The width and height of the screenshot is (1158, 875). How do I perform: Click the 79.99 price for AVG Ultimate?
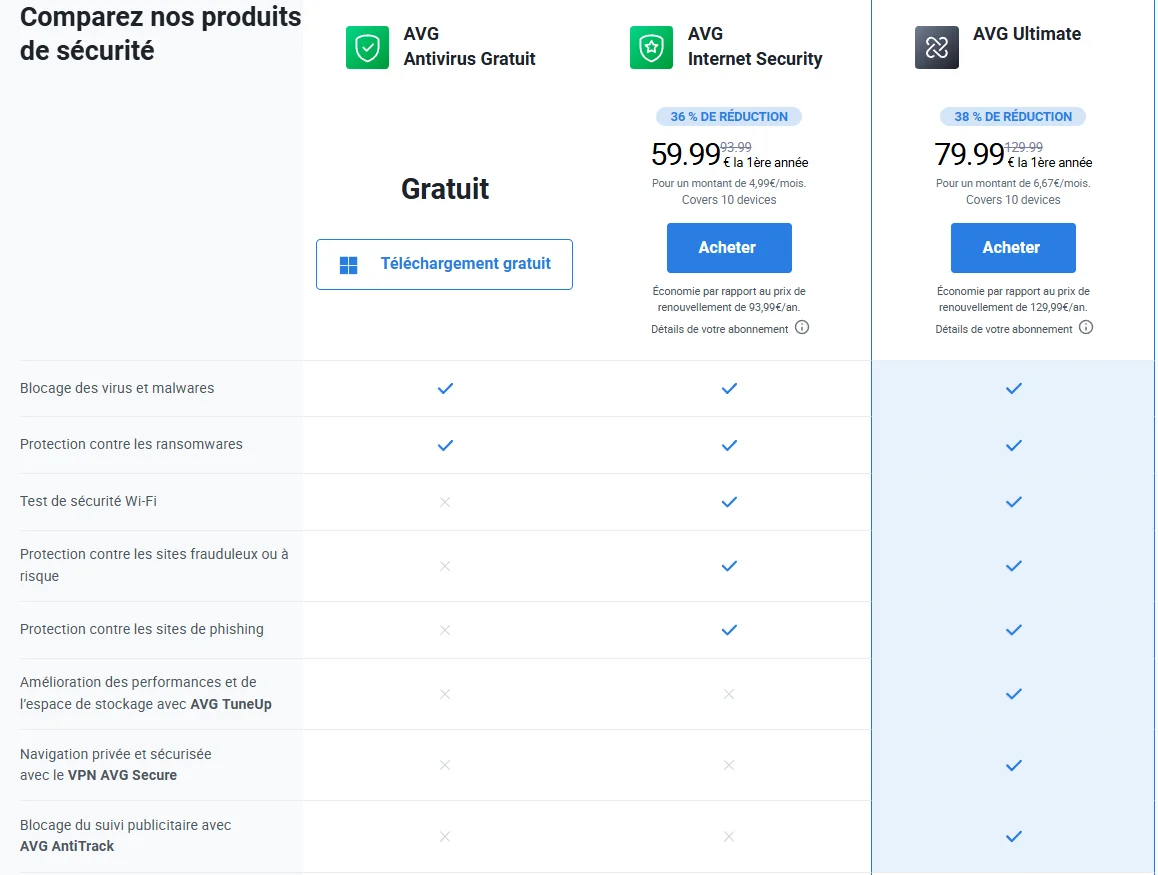pyautogui.click(x=969, y=154)
